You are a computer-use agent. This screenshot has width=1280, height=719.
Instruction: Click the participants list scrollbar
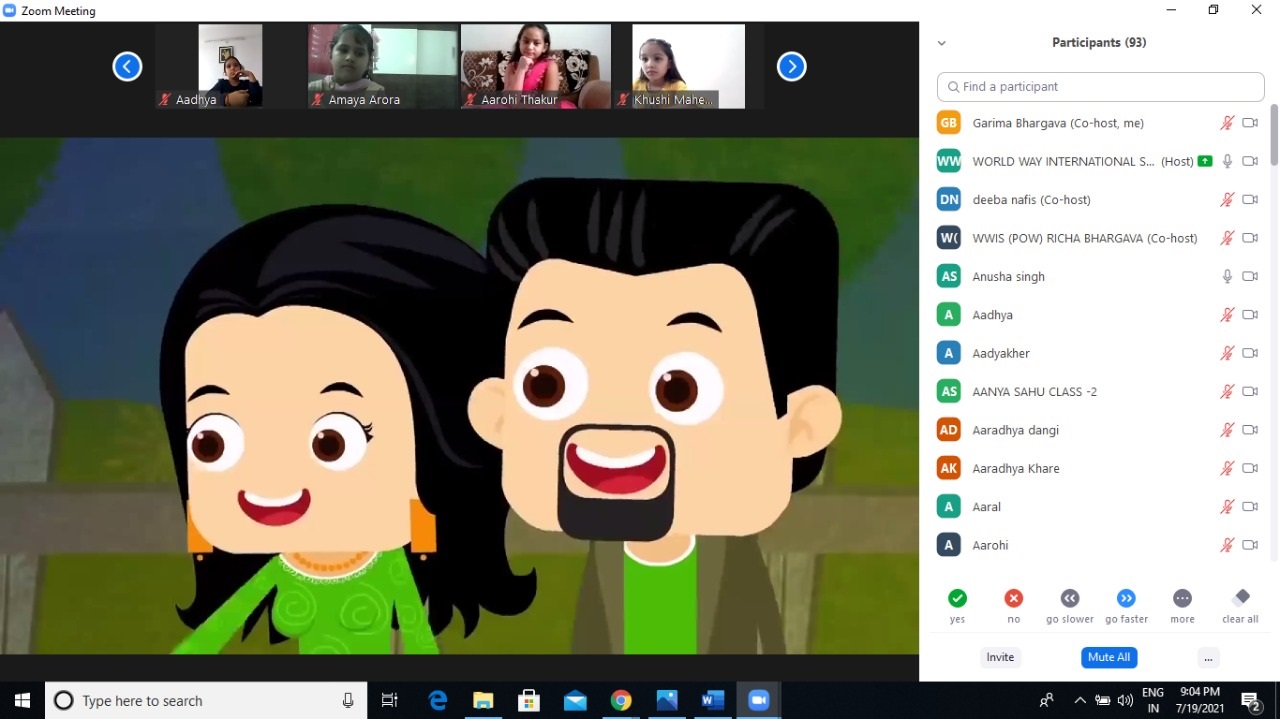coord(1274,134)
